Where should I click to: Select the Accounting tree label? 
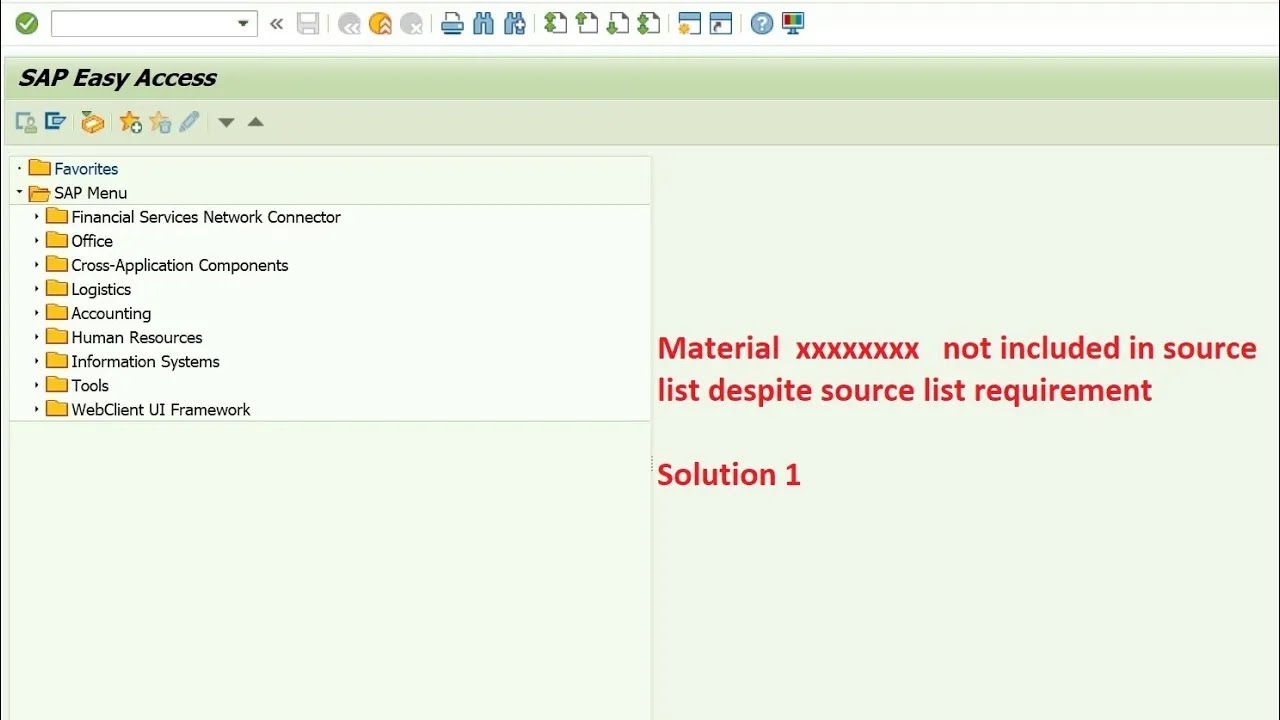tap(111, 313)
